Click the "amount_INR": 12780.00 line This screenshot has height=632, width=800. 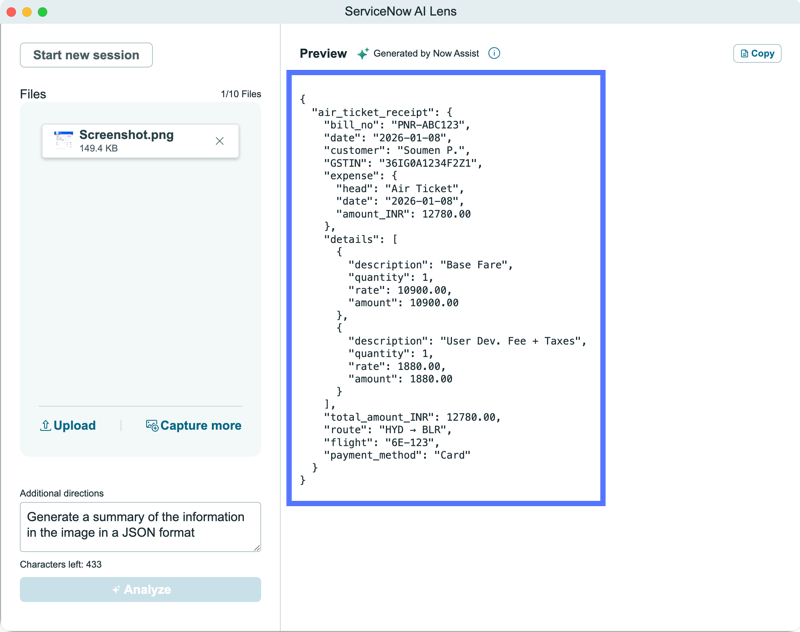403,214
